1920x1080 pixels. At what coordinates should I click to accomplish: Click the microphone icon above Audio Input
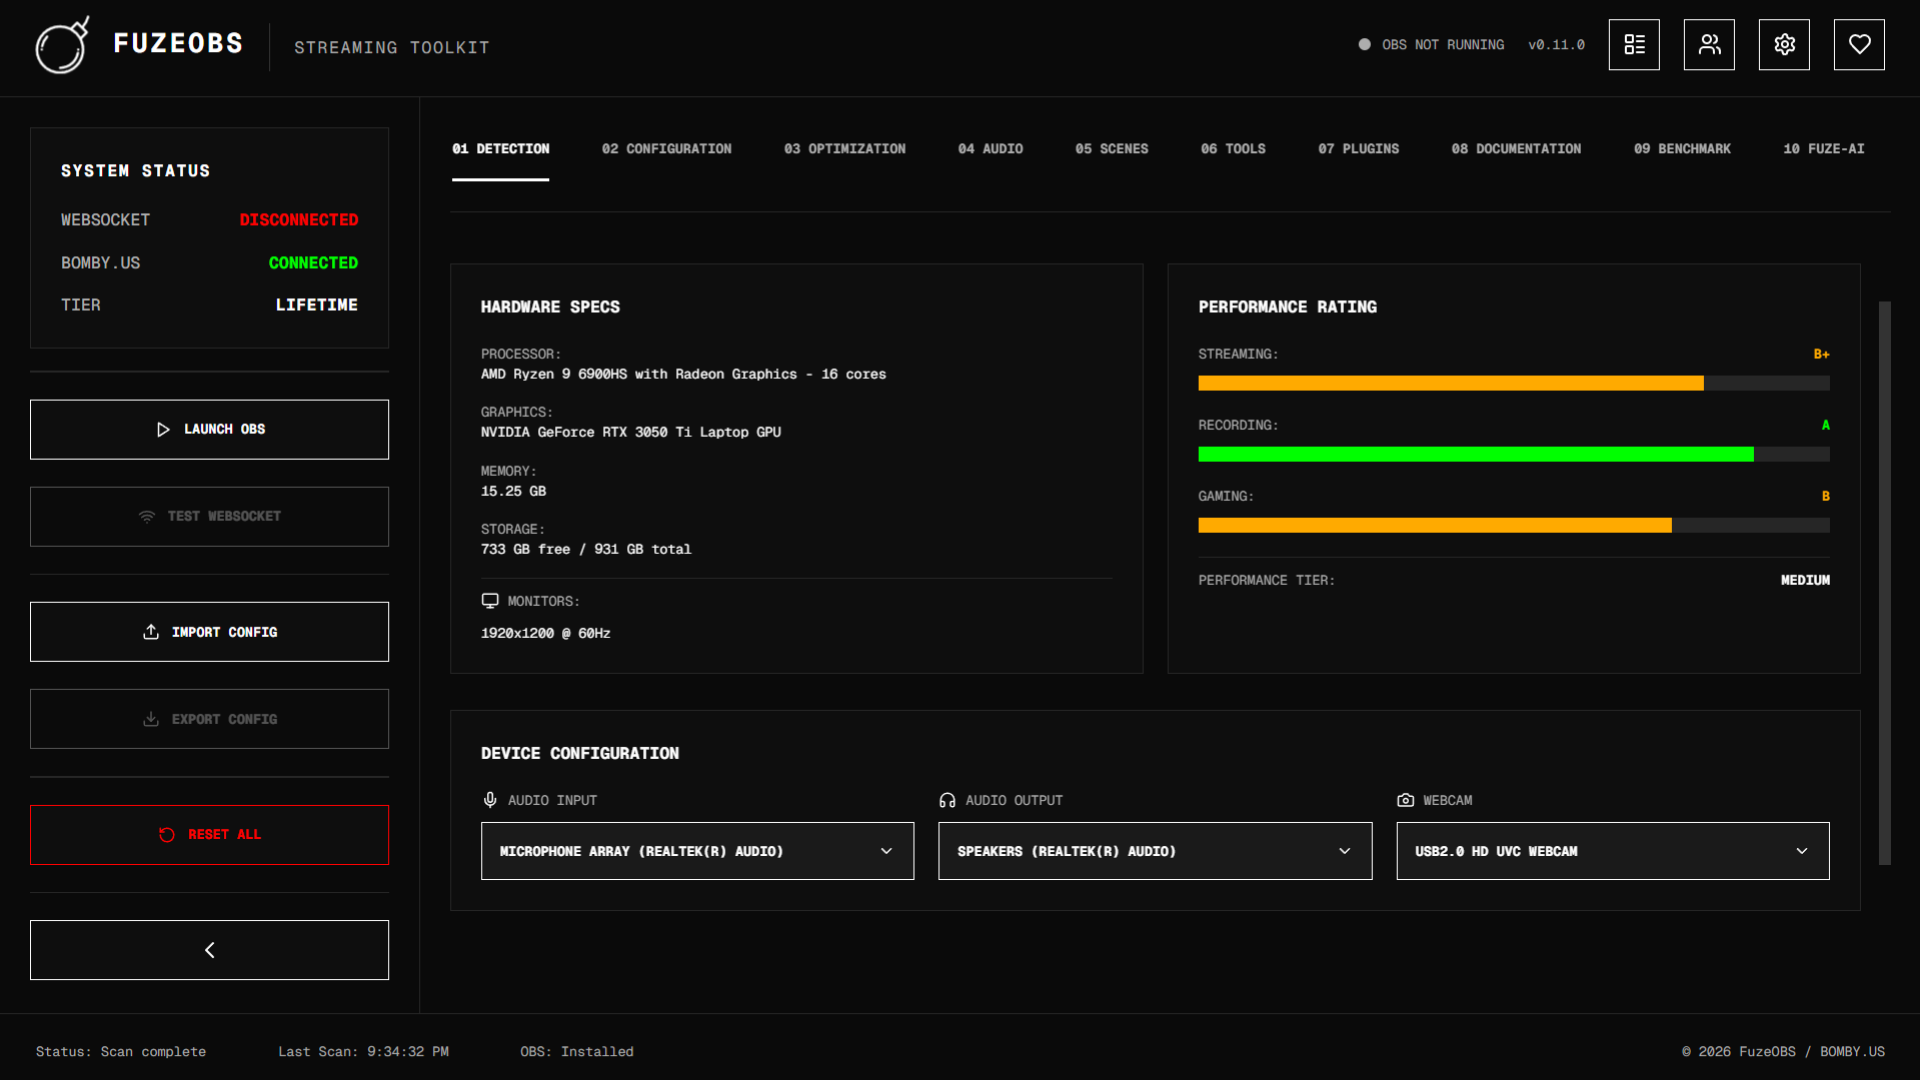tap(489, 799)
